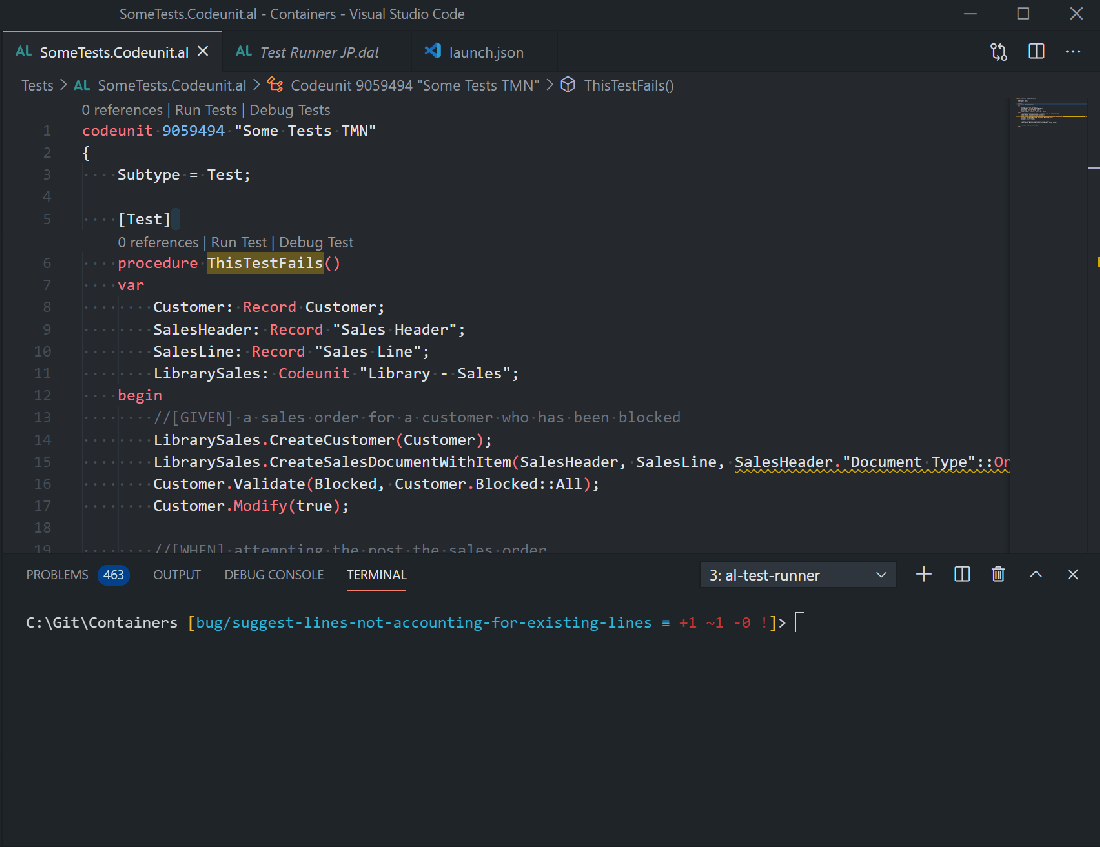
Task: Switch to the launch.json tab
Action: (x=486, y=52)
